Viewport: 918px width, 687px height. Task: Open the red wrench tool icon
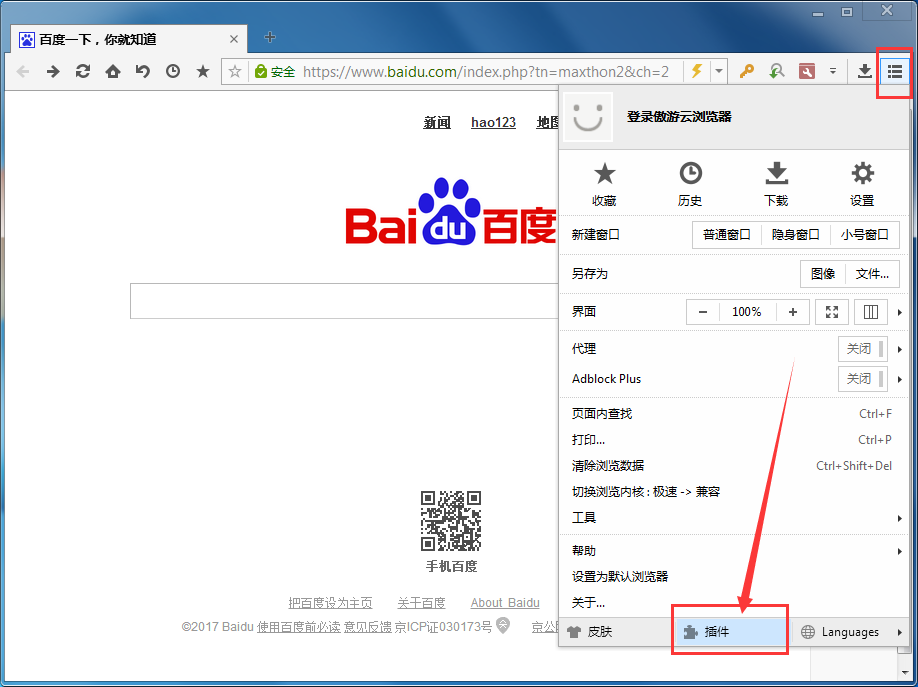807,71
